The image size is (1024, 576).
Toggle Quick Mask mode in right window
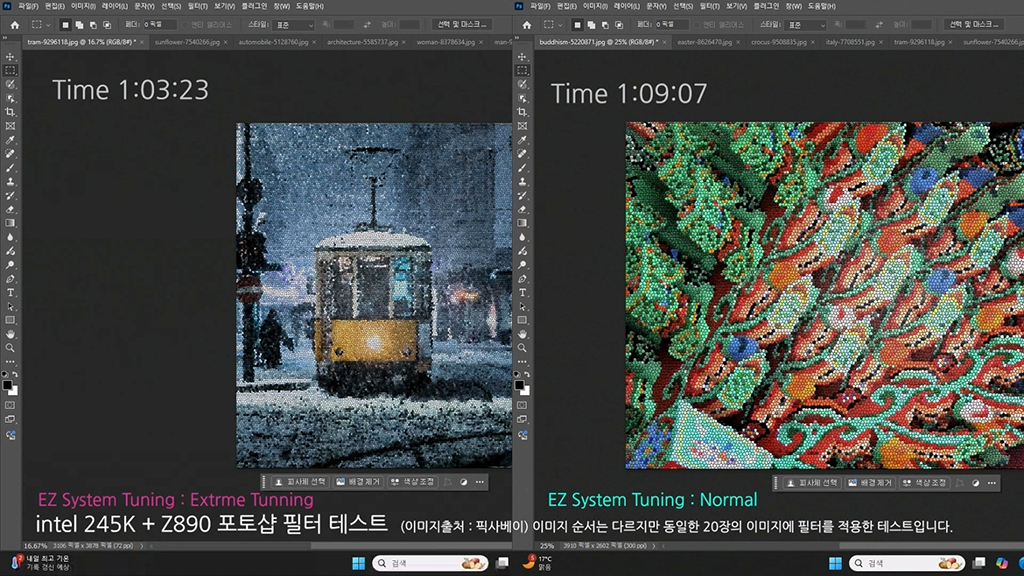522,406
